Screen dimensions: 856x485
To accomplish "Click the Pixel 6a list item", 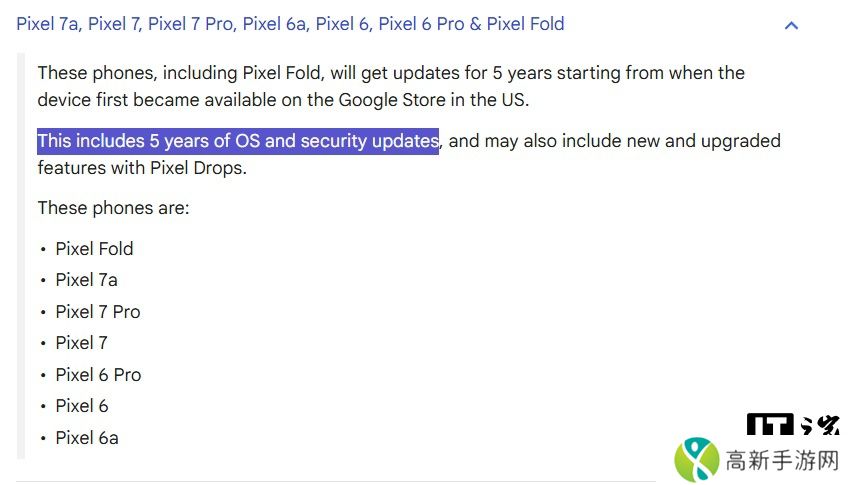I will (87, 438).
